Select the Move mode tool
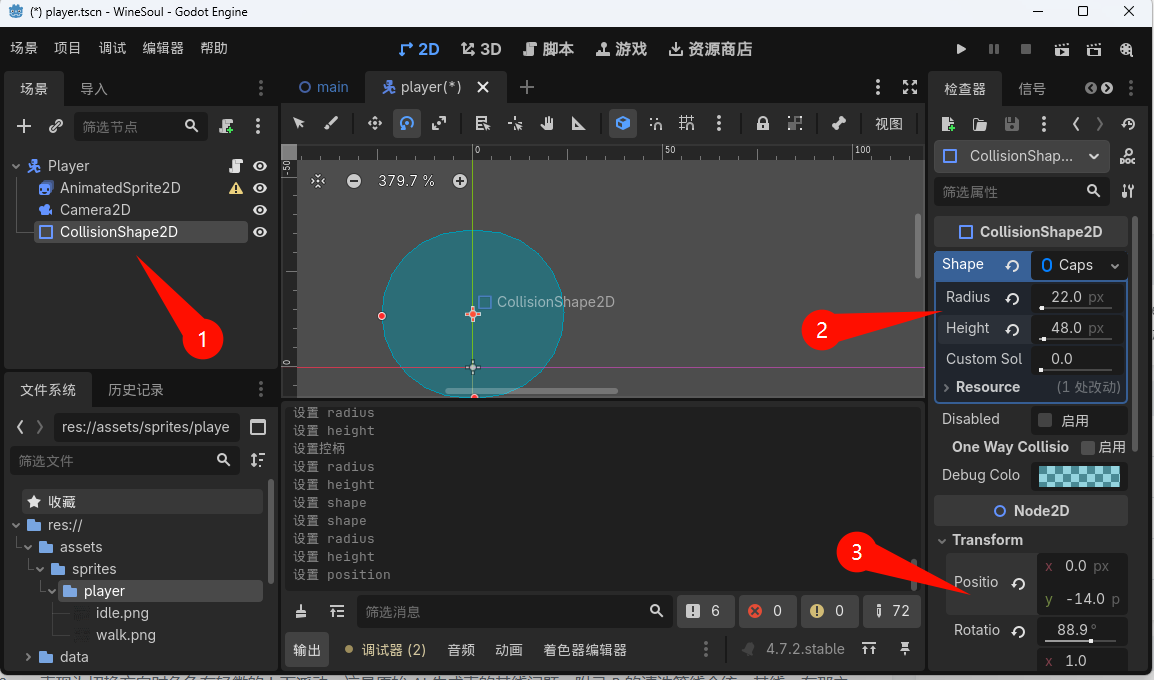The image size is (1154, 680). [375, 124]
